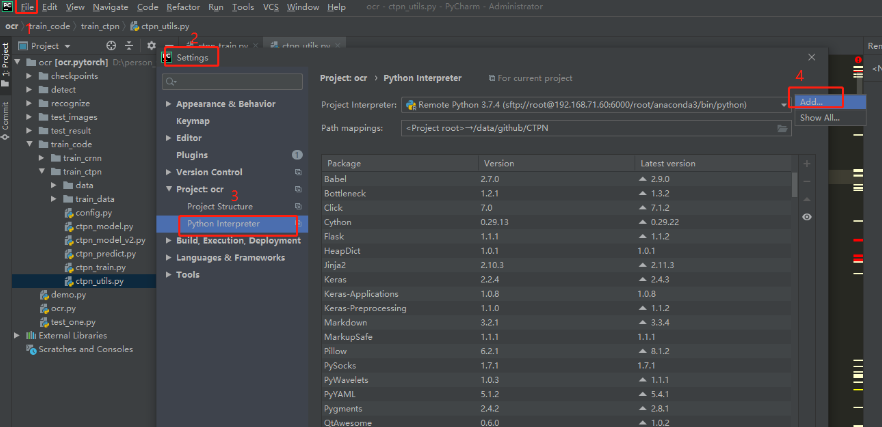Click train_ctpn in breadcrumb path

point(100,26)
